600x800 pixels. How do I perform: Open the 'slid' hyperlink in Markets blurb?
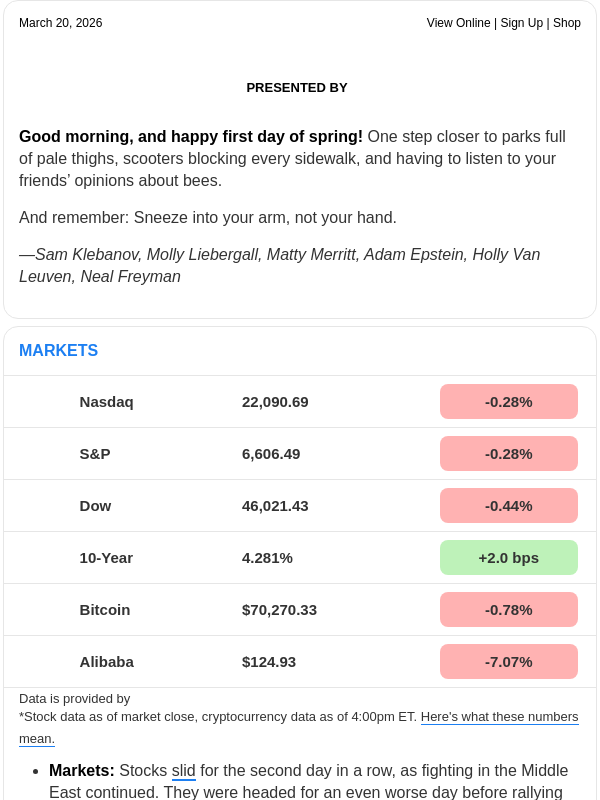tap(183, 770)
